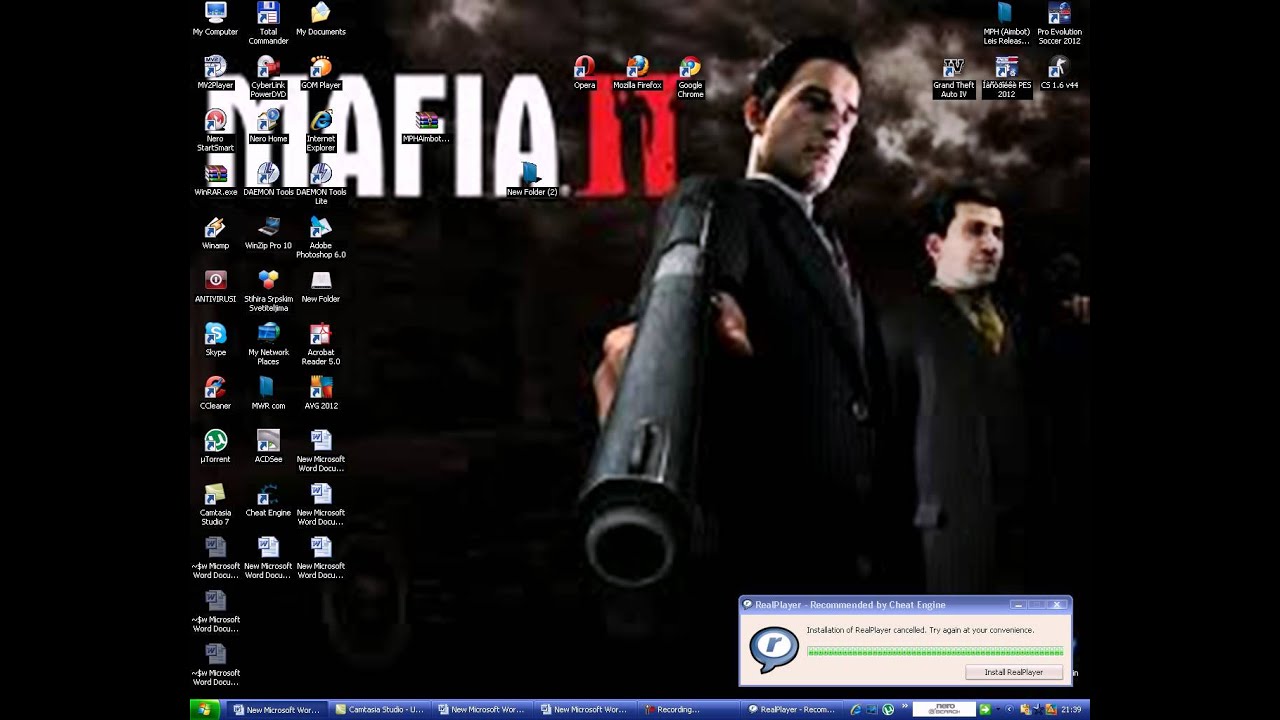Open MPH (Aimbot) Leis Release folder
Viewport: 1280px width, 720px height.
pyautogui.click(x=1006, y=23)
